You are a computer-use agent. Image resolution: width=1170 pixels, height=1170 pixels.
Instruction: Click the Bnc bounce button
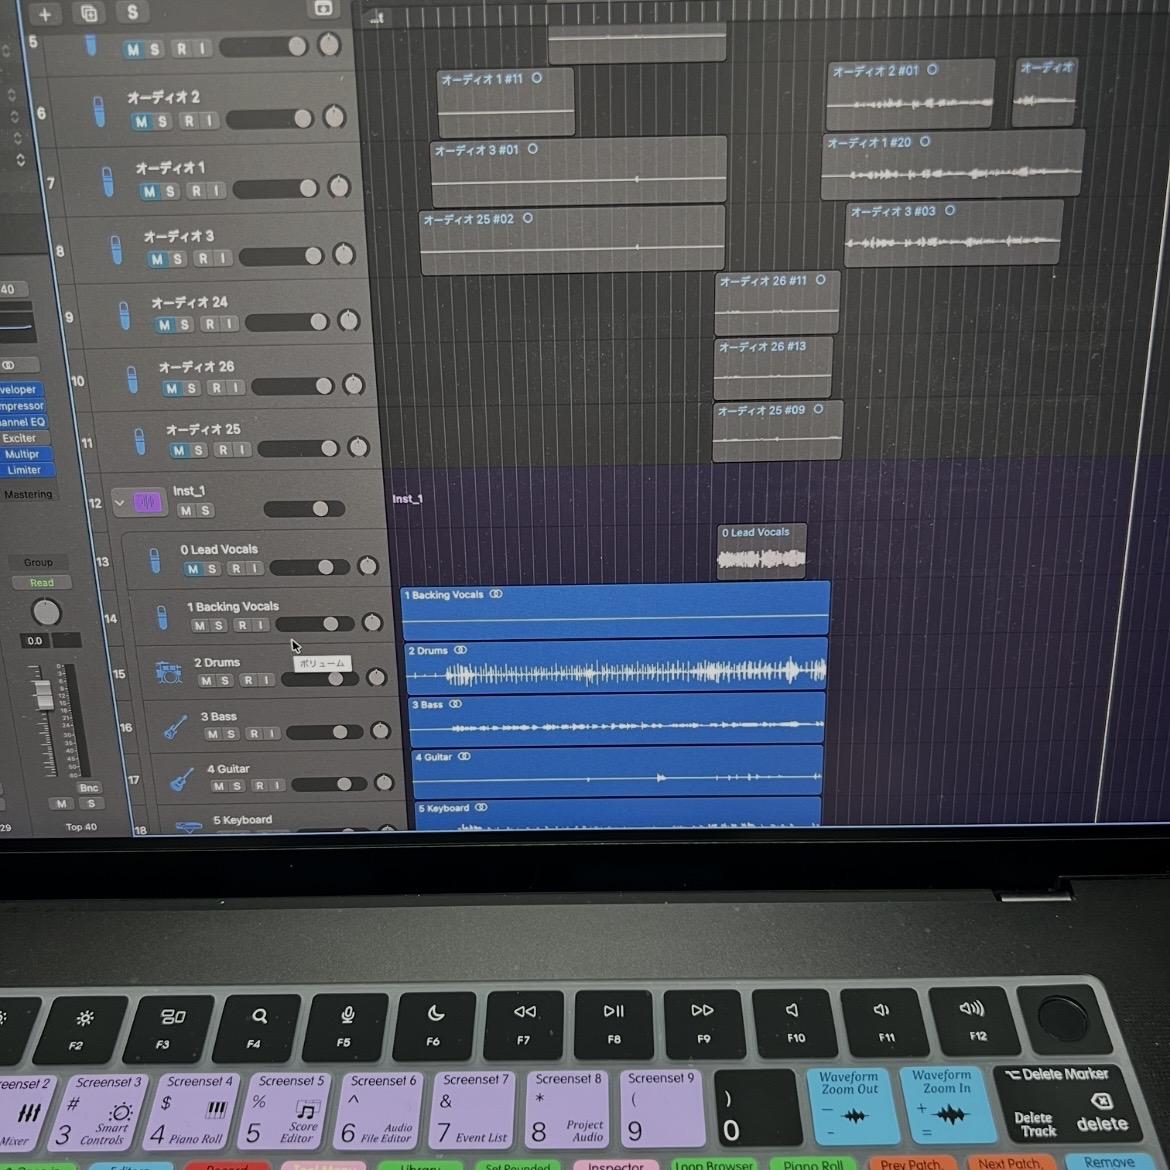89,788
